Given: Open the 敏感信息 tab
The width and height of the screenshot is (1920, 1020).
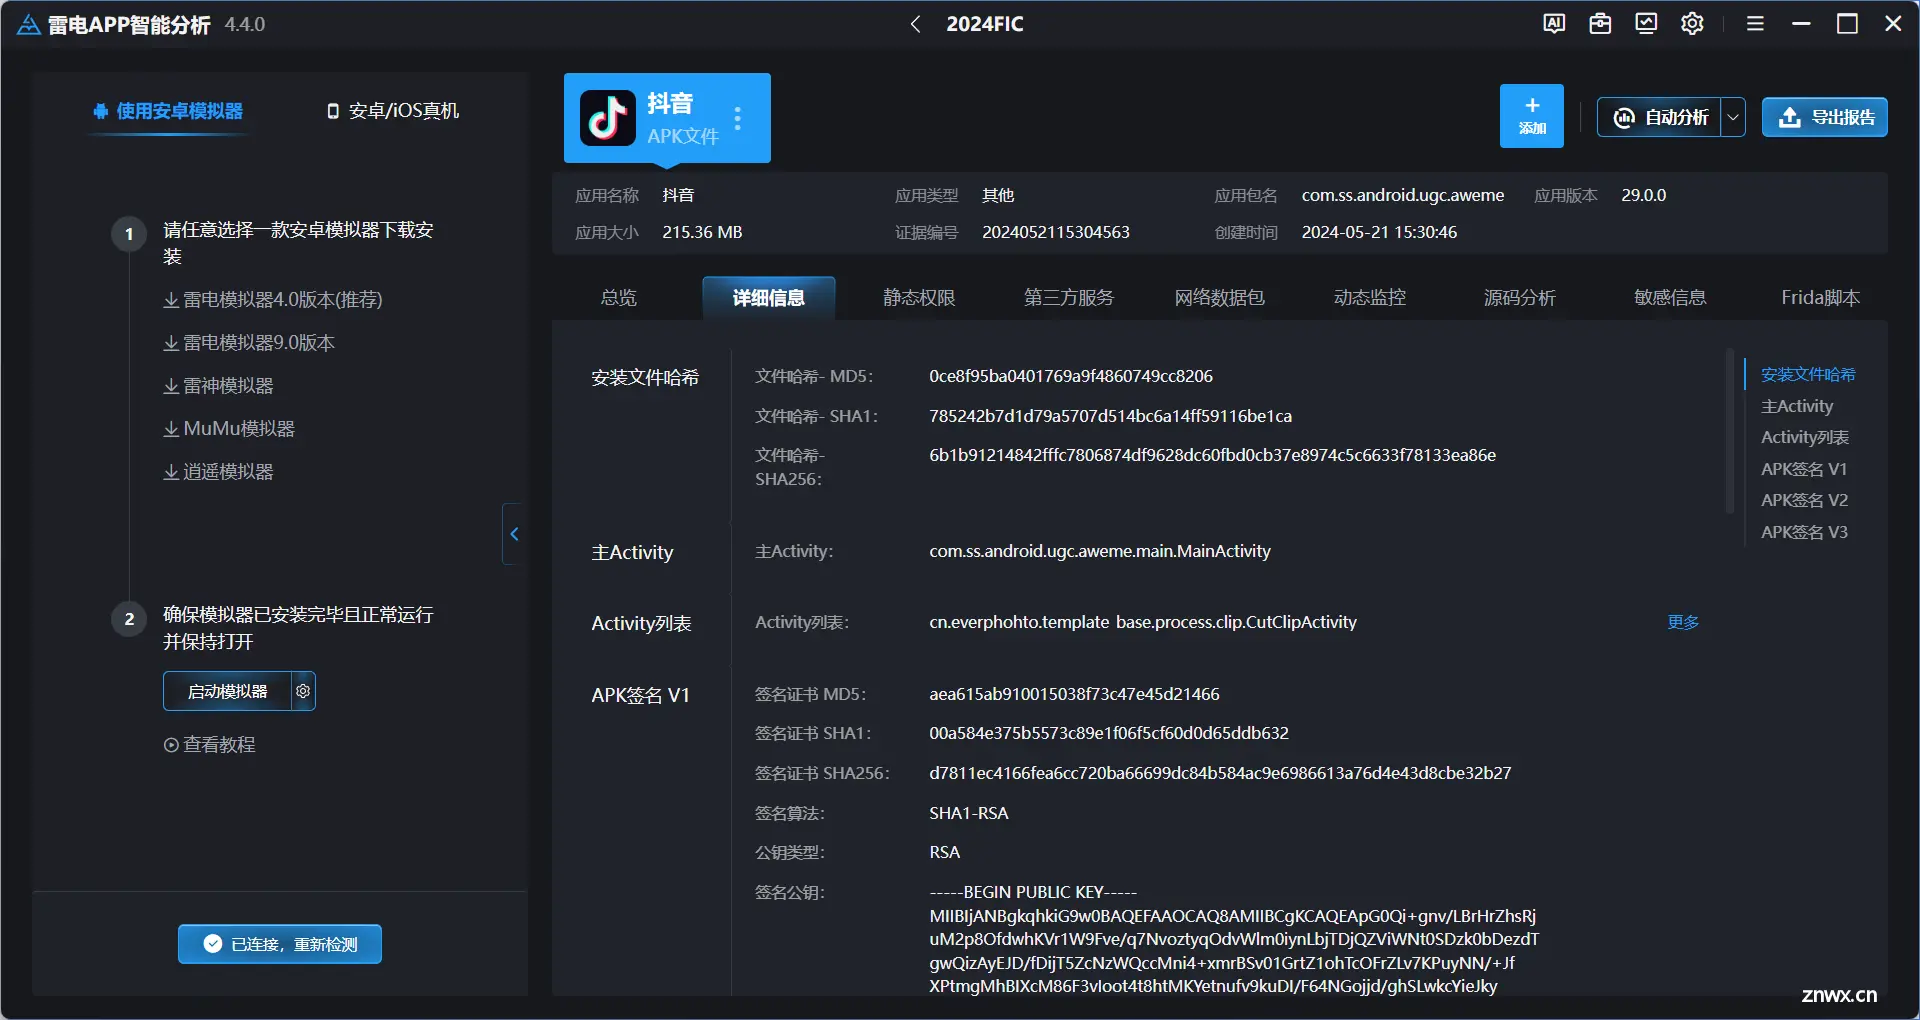Looking at the screenshot, I should 1670,298.
